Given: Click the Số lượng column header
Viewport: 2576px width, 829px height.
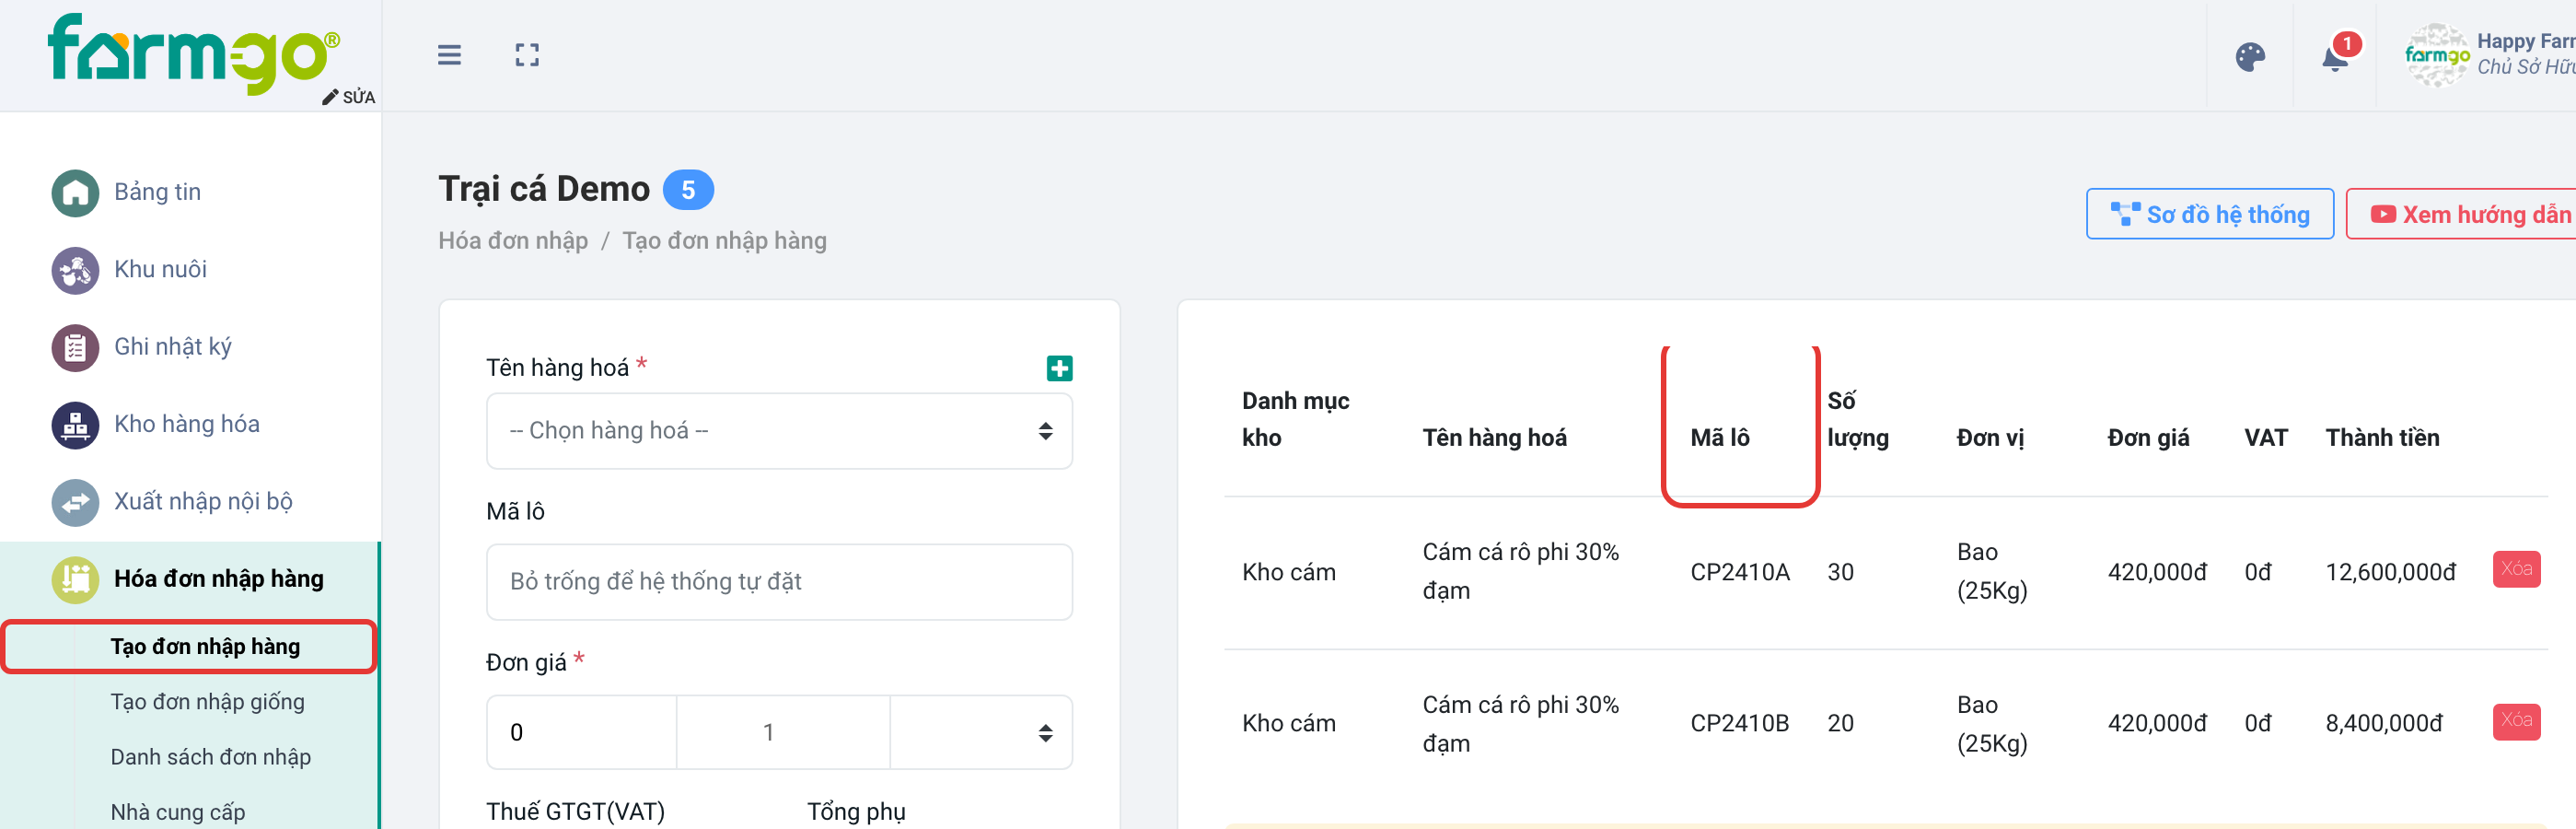Looking at the screenshot, I should click(x=1857, y=419).
